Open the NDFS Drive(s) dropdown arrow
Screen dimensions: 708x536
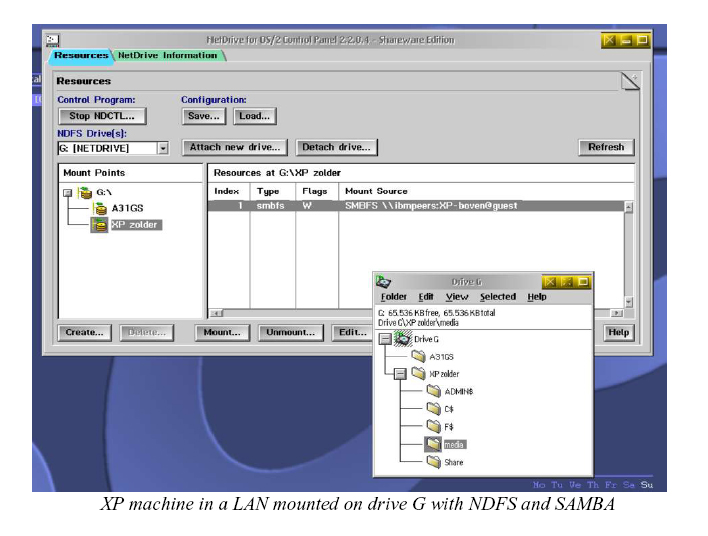(x=163, y=148)
